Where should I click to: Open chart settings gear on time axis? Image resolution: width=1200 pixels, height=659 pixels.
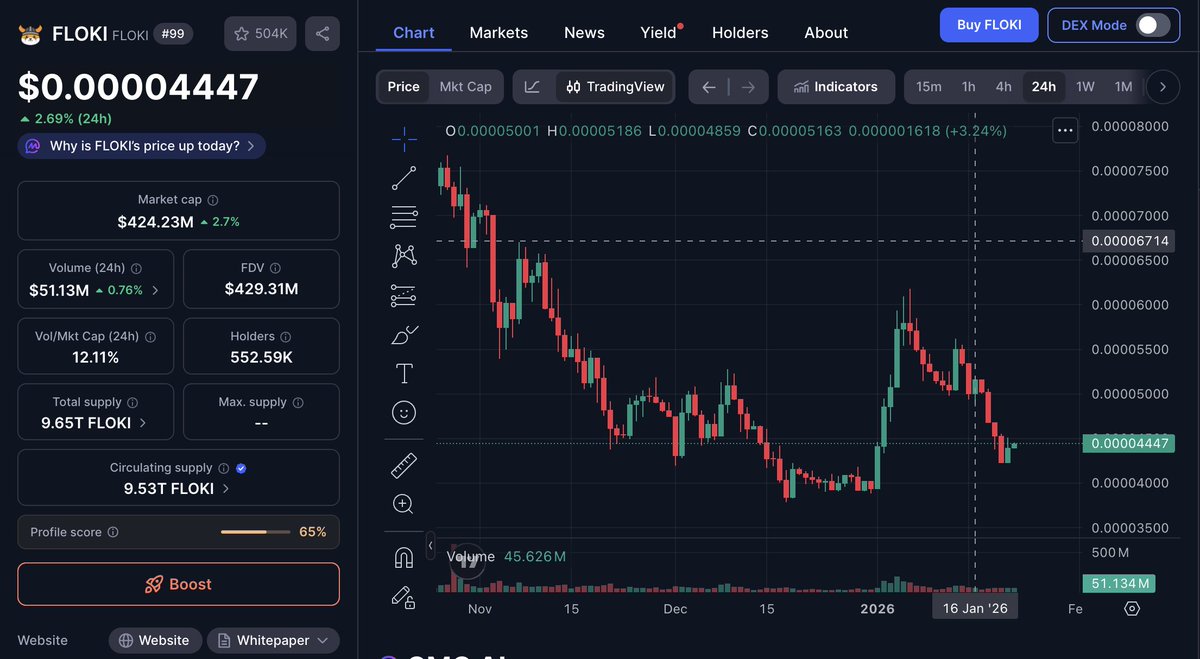(x=1132, y=608)
